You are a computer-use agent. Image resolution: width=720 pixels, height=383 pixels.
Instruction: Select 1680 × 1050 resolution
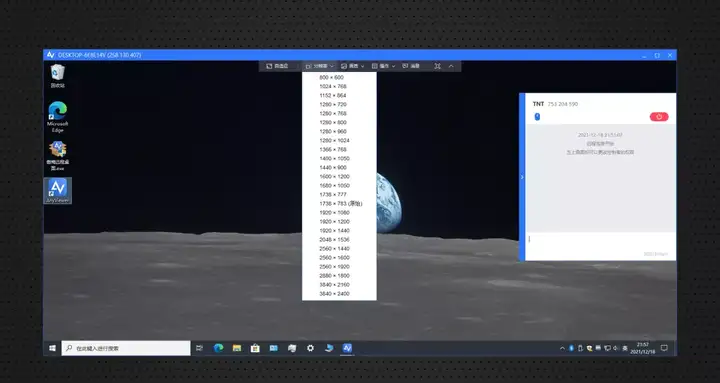(x=339, y=186)
